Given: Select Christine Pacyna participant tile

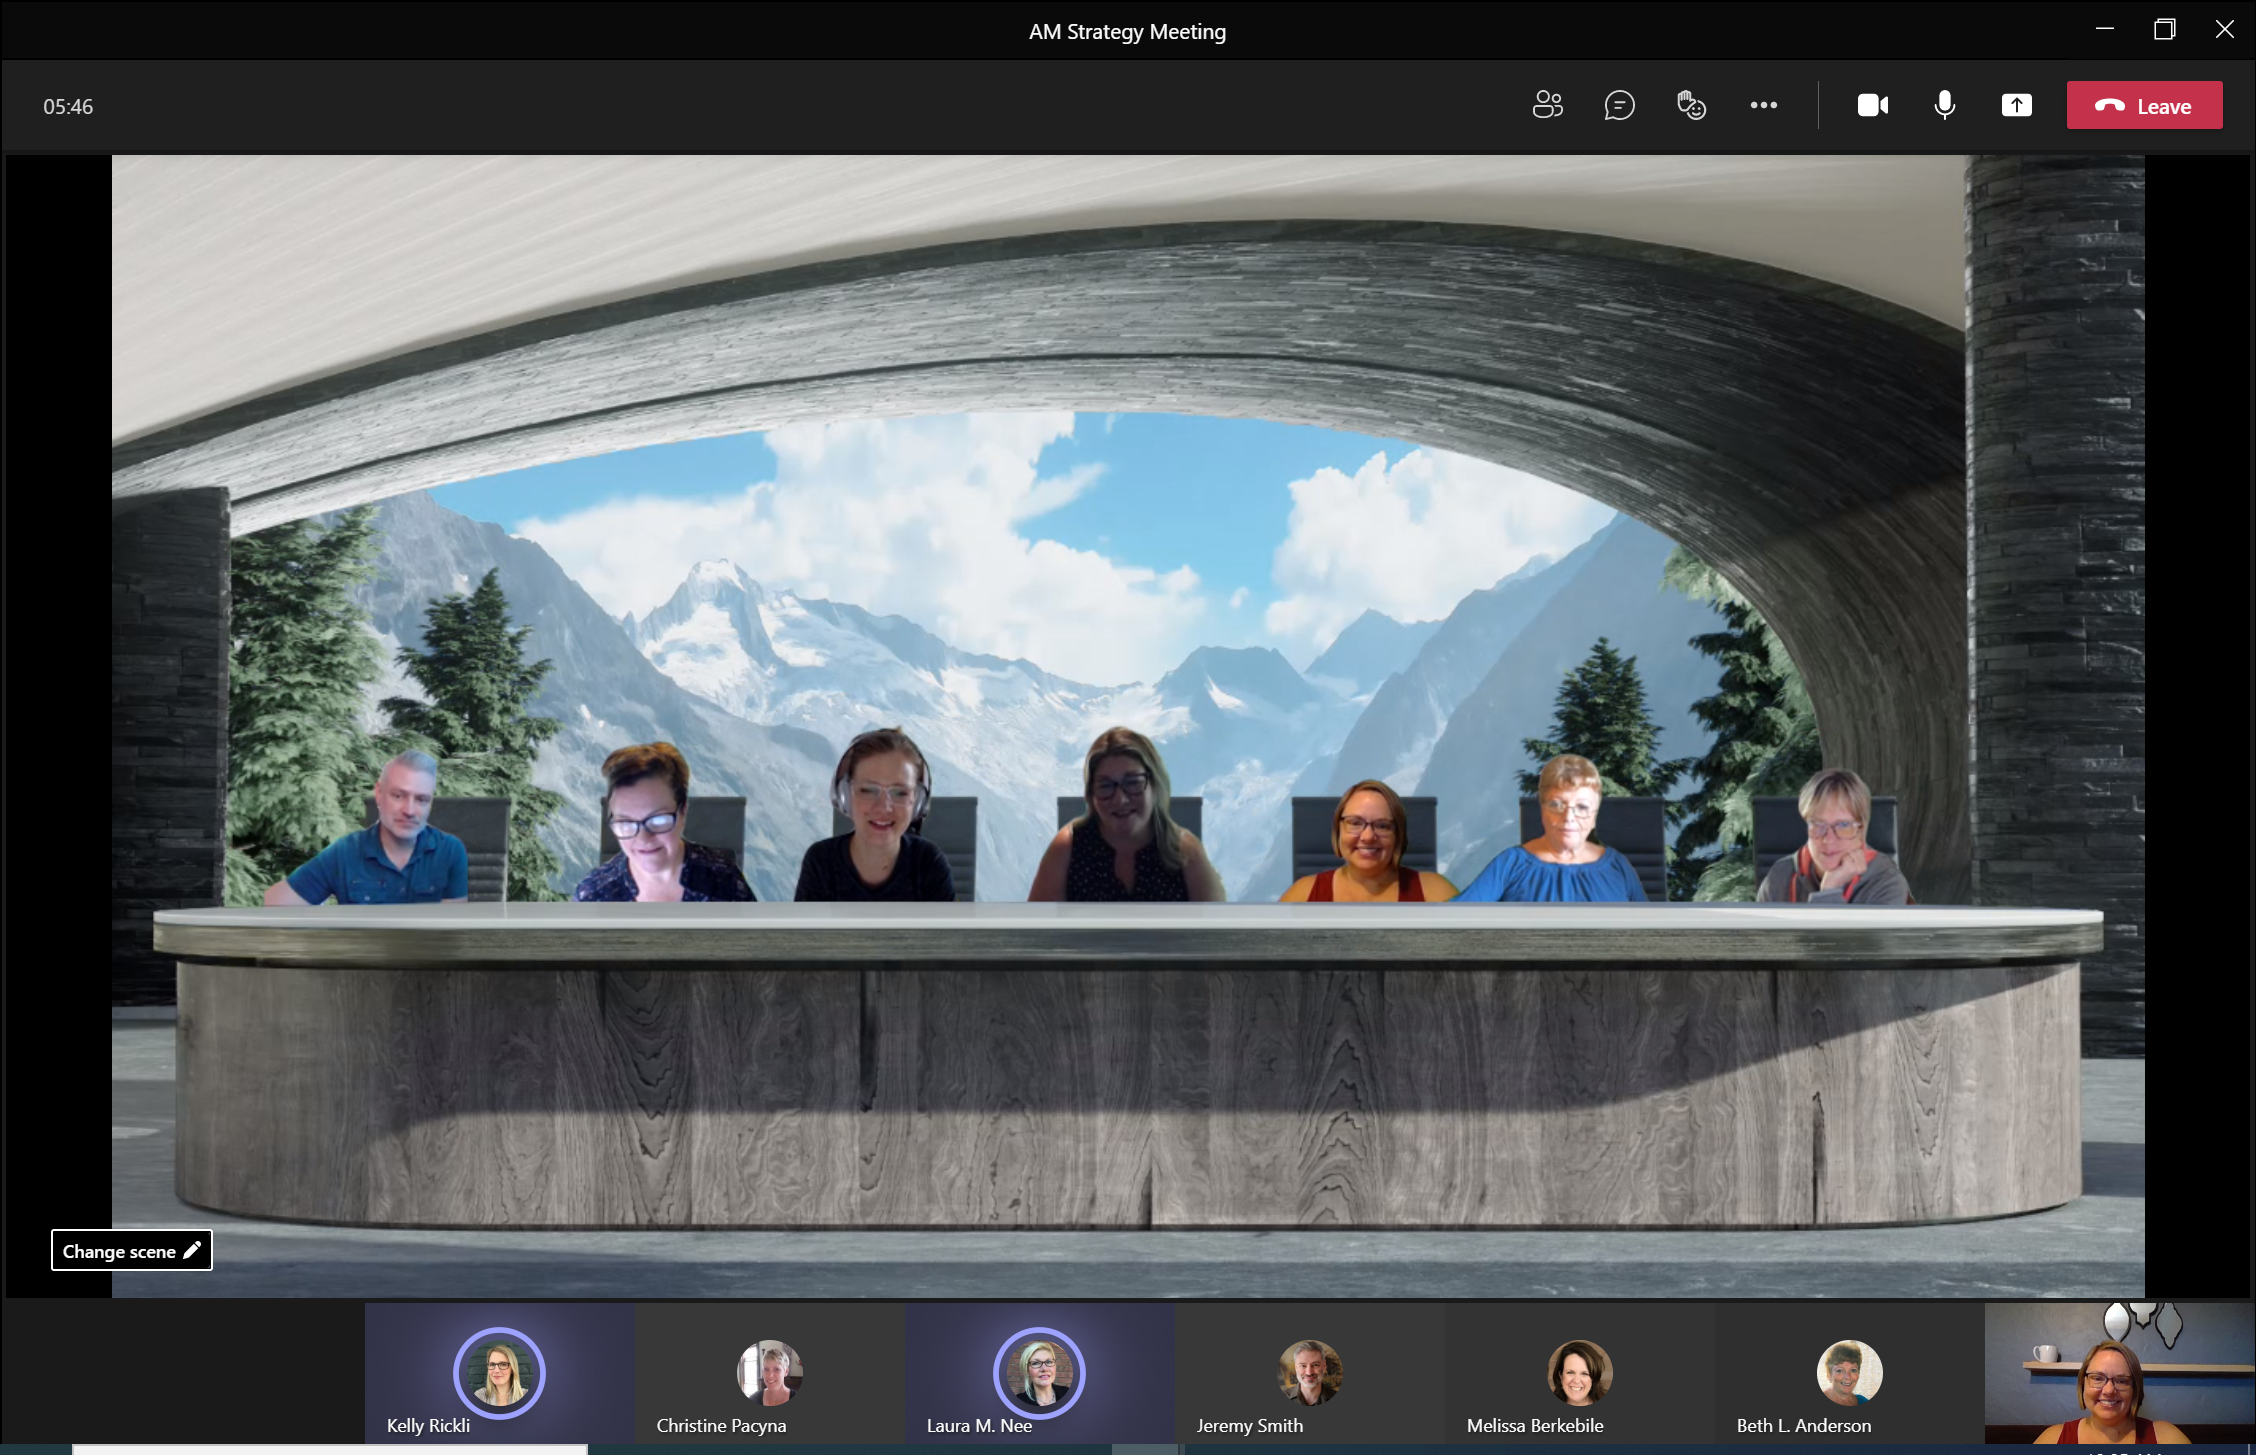Looking at the screenshot, I should coord(769,1375).
